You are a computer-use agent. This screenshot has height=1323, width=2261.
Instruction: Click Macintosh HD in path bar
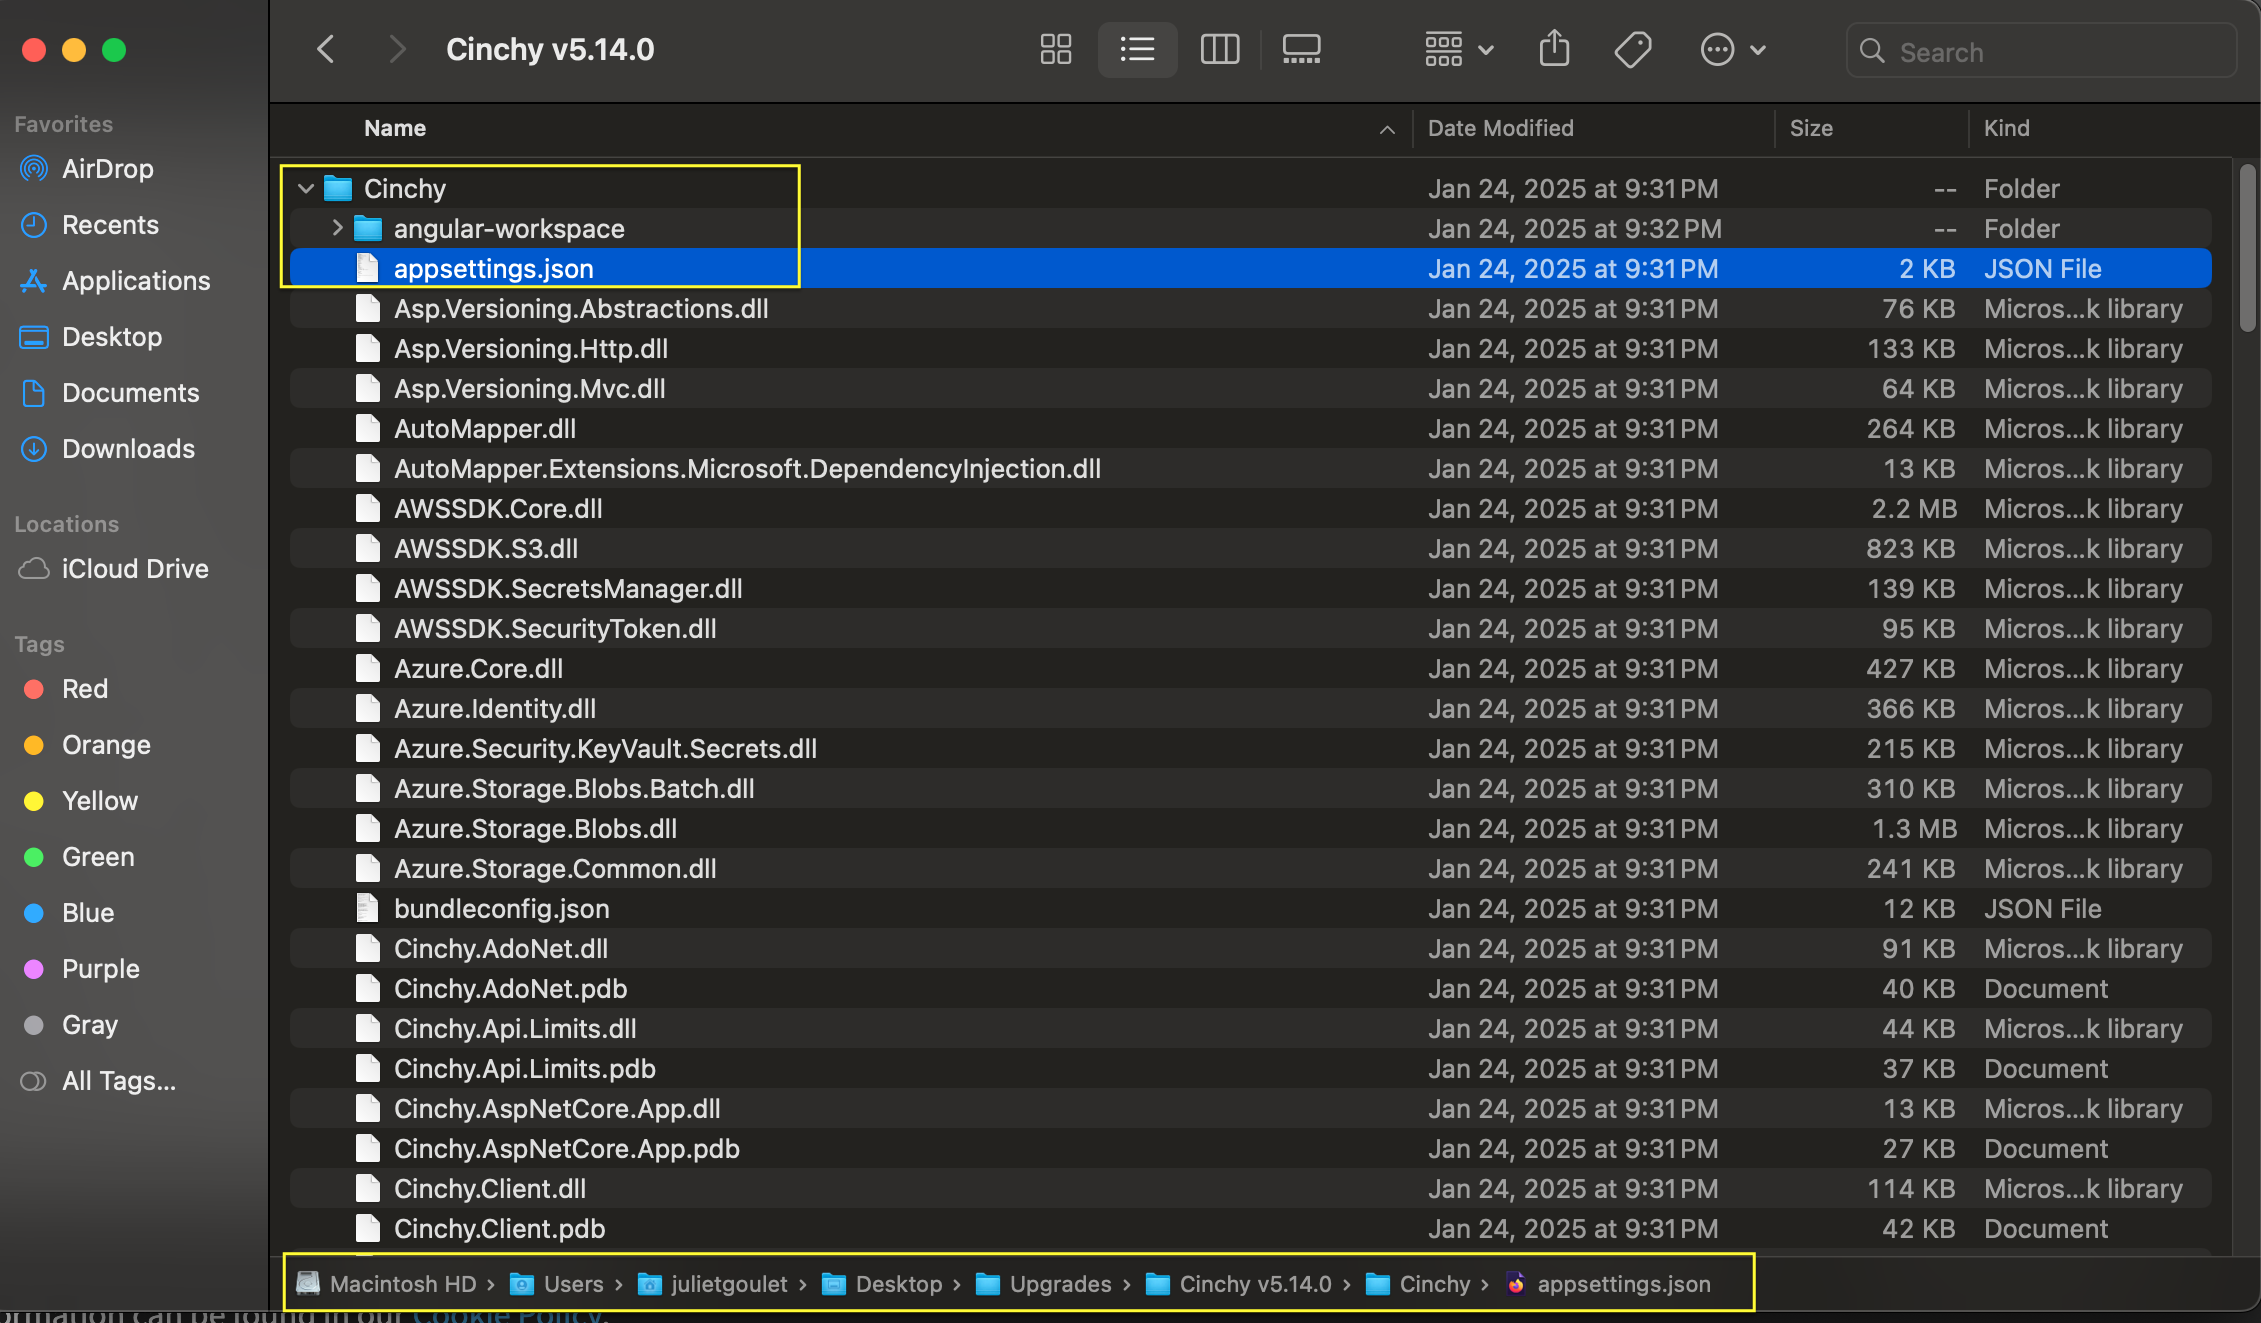(387, 1284)
